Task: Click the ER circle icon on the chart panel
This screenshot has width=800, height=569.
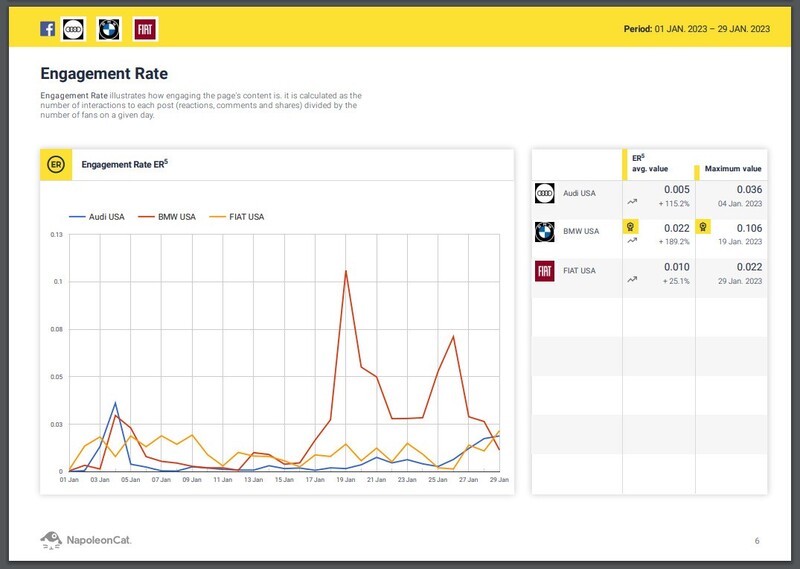Action: 56,165
